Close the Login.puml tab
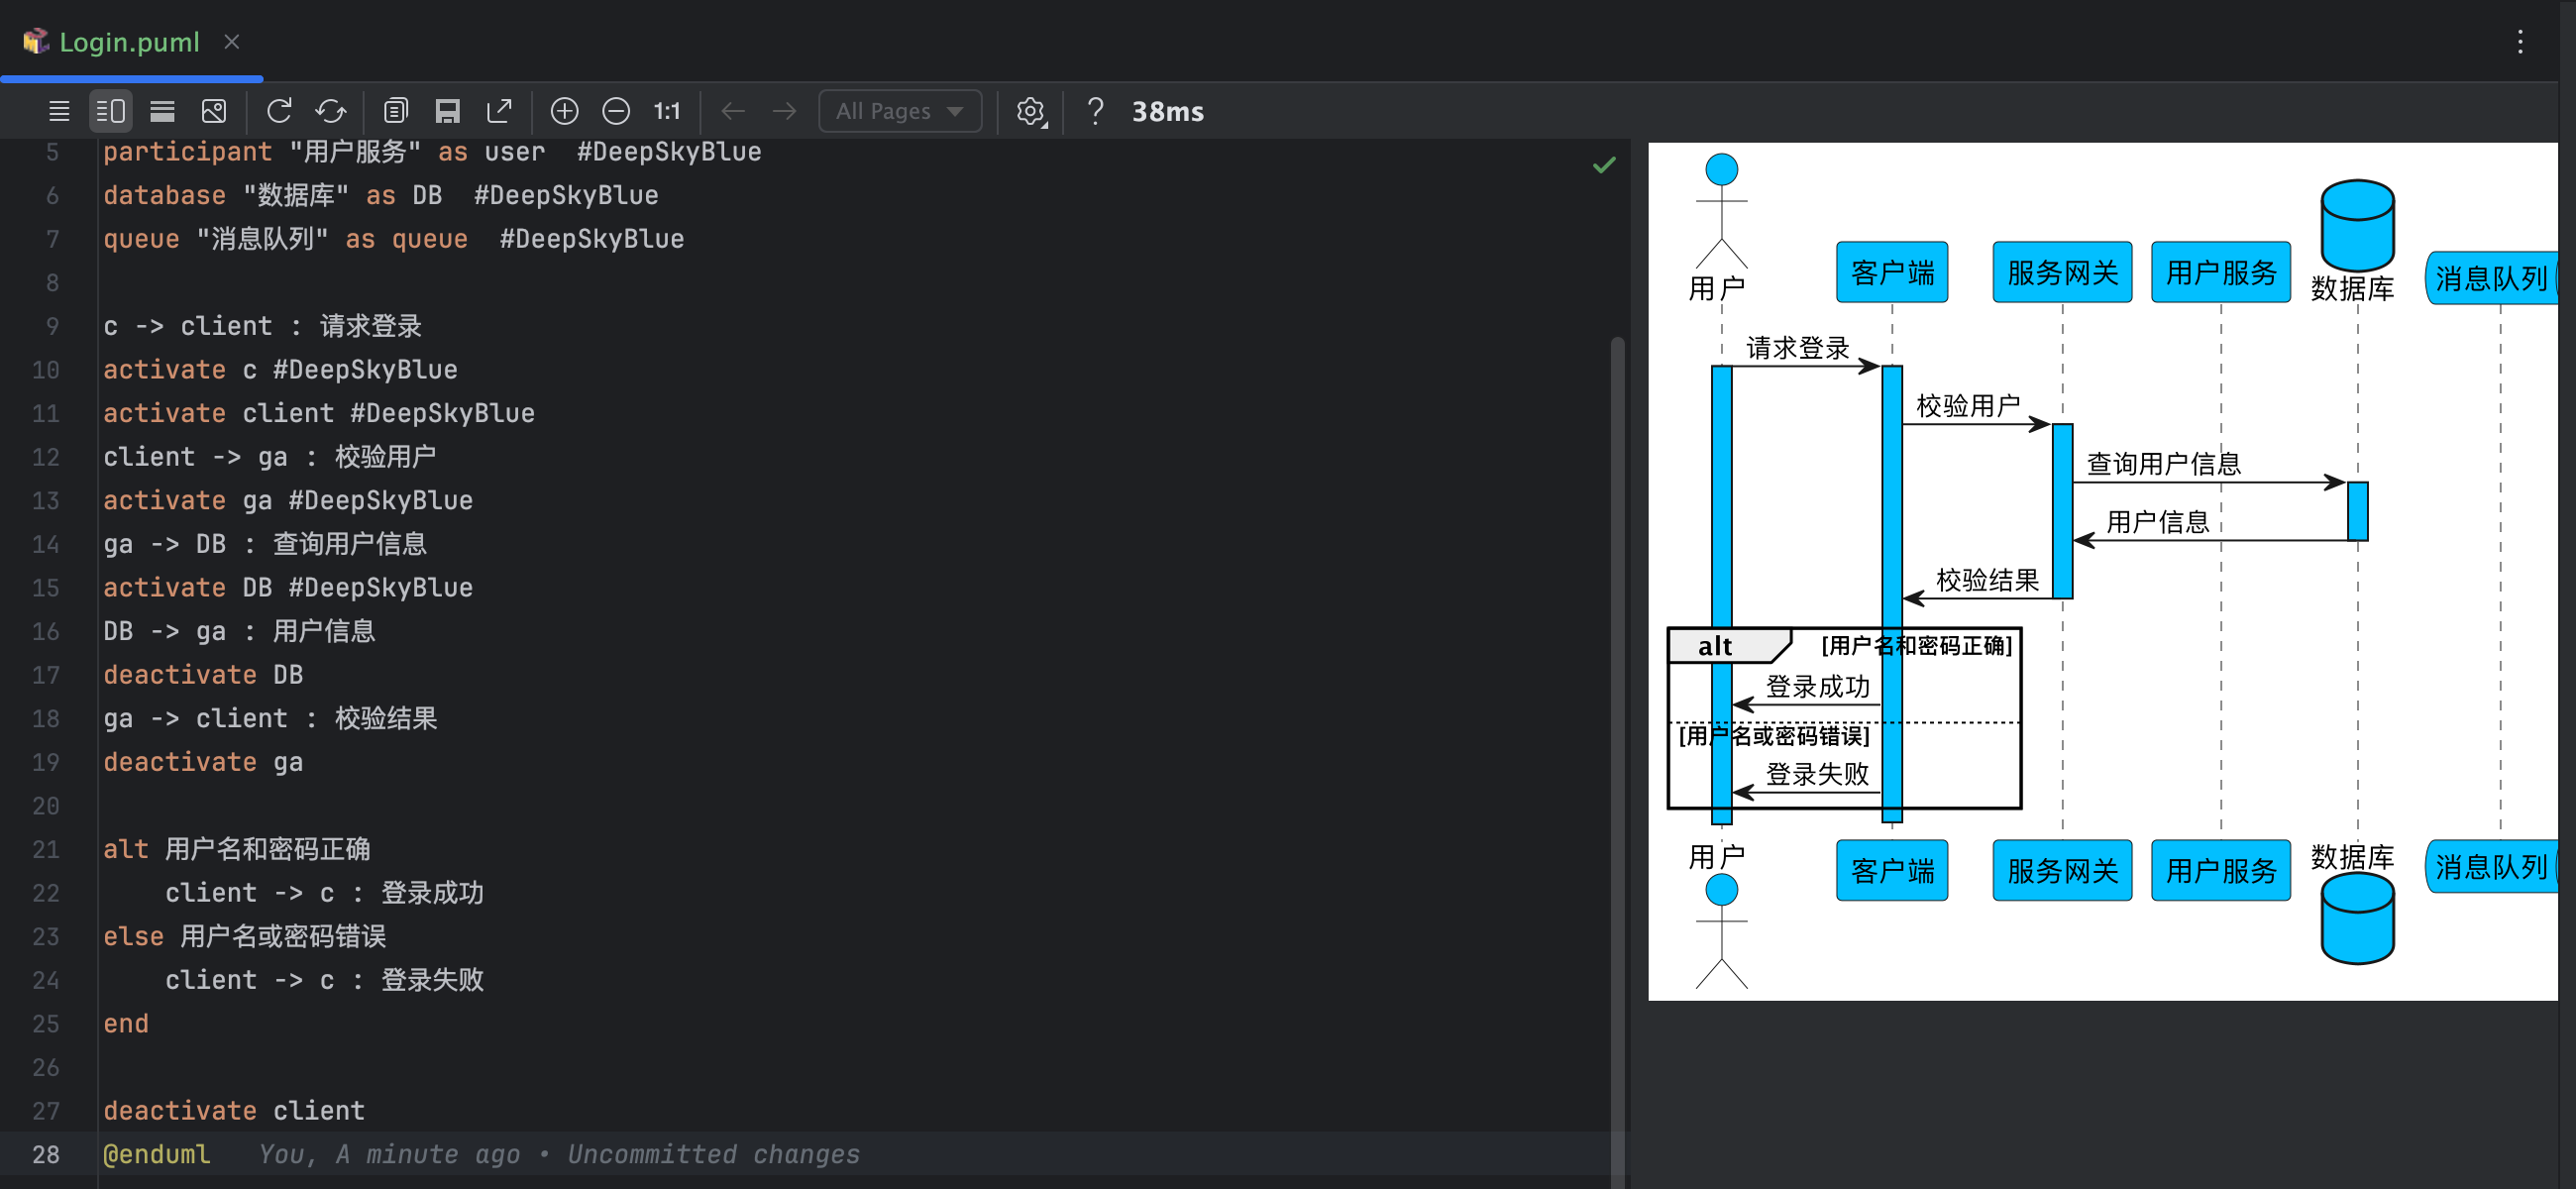 tap(232, 42)
